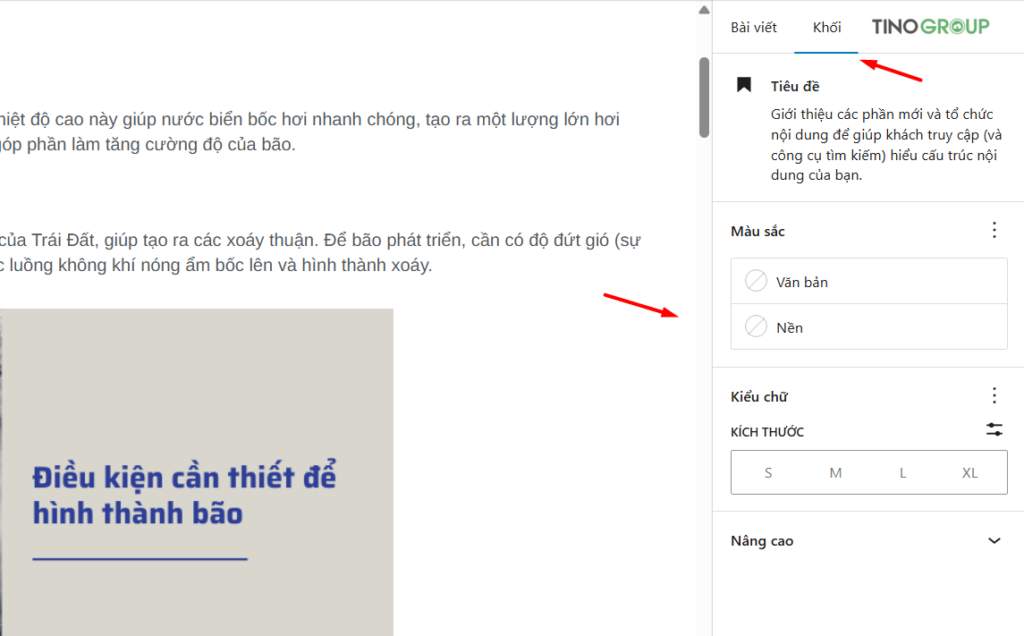Click the KÍCH THƯỚC label
Image resolution: width=1024 pixels, height=636 pixels.
click(767, 432)
